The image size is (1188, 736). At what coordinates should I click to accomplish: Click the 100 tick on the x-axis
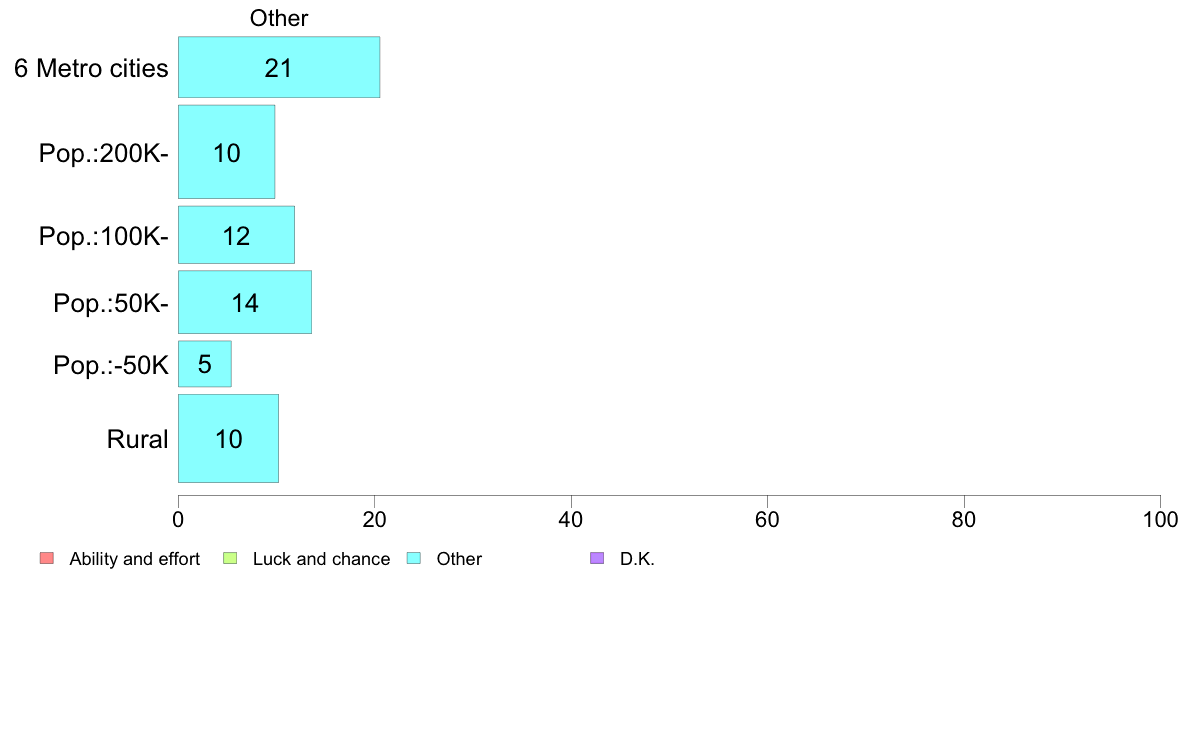pyautogui.click(x=1160, y=519)
